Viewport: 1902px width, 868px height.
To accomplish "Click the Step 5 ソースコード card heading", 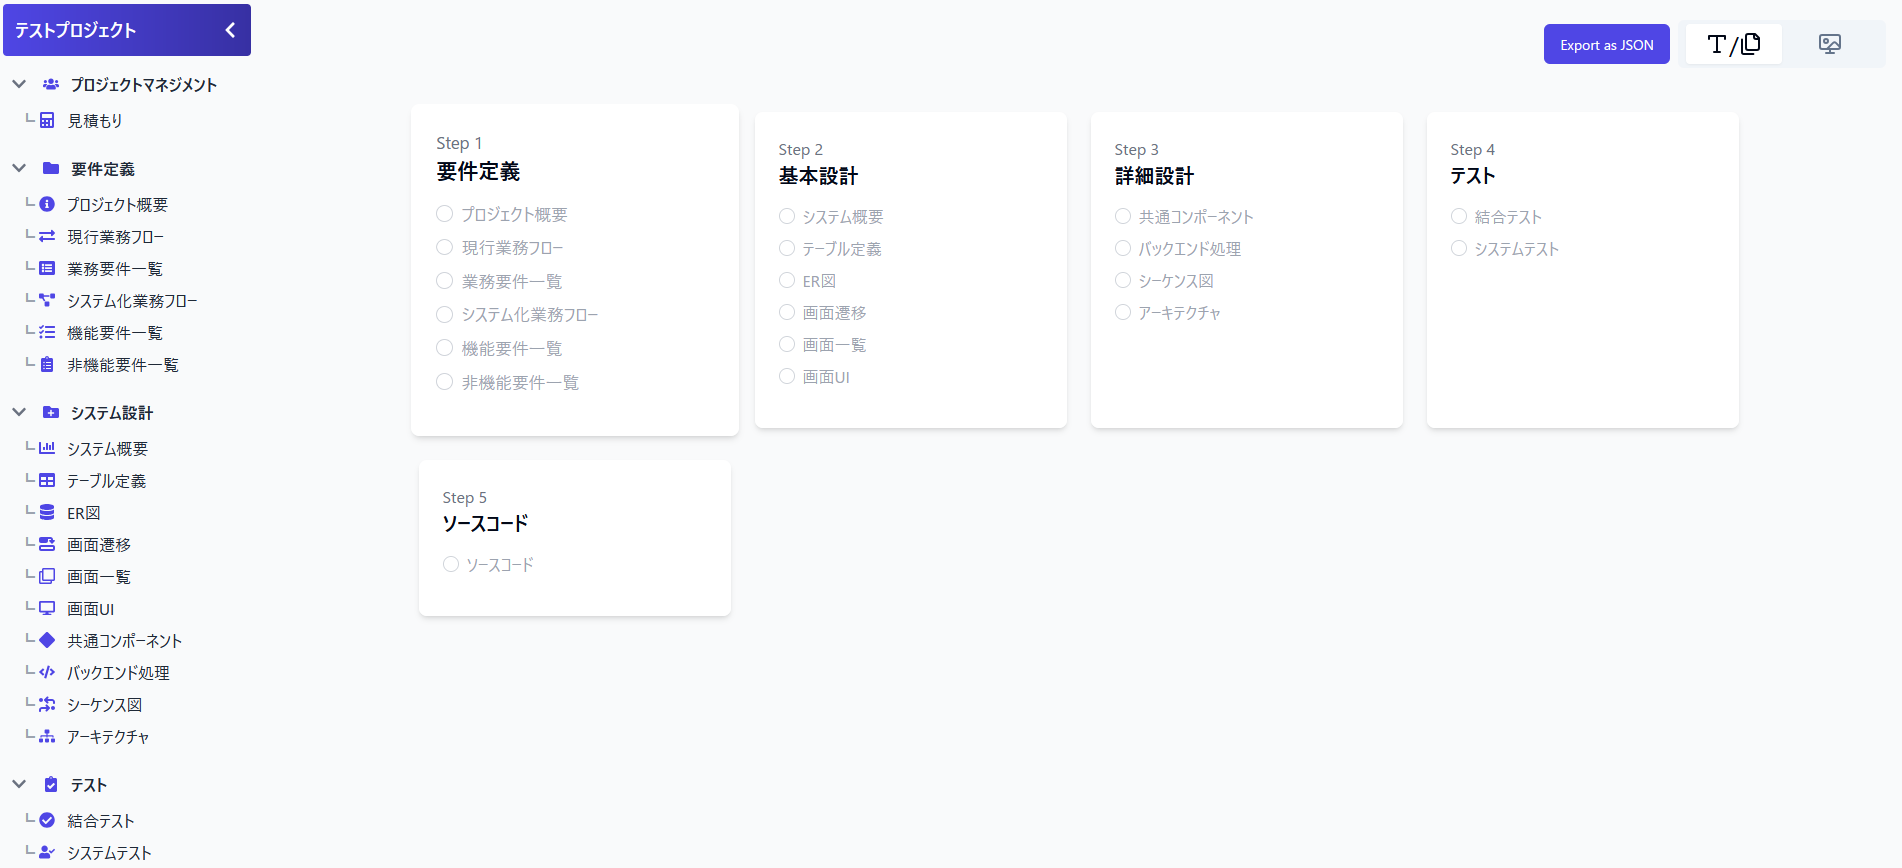I will (x=485, y=524).
